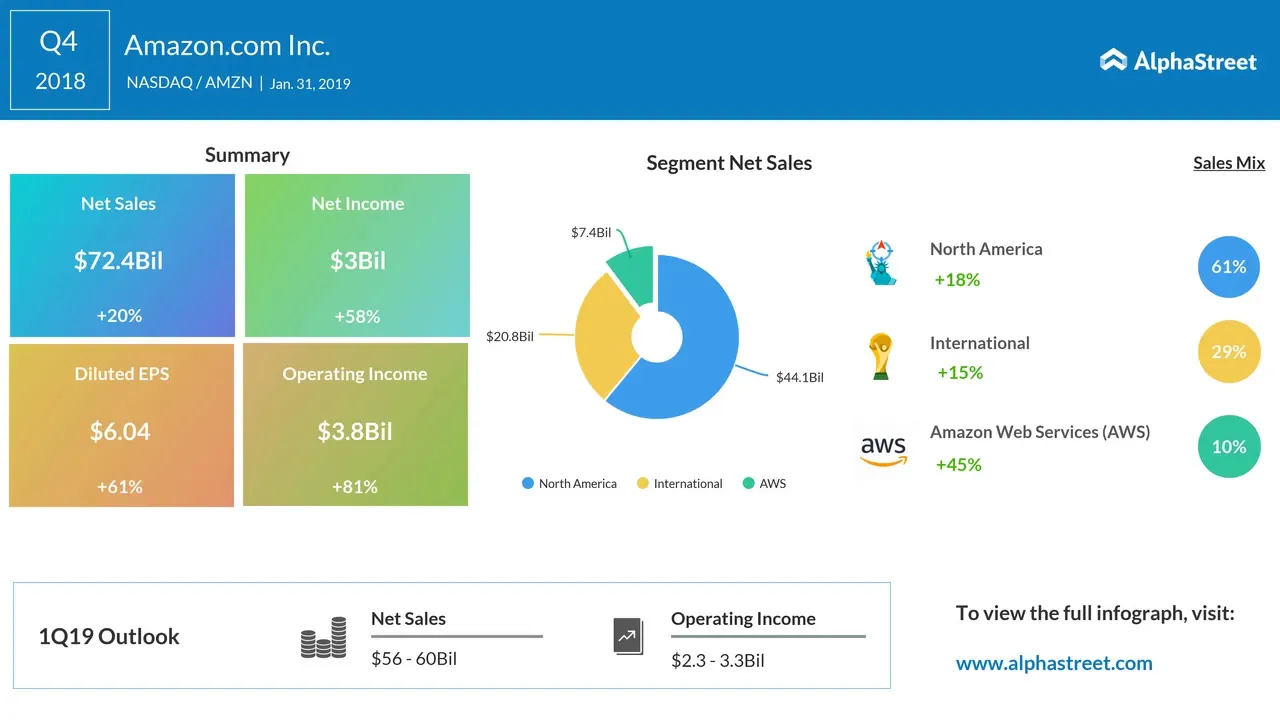The width and height of the screenshot is (1280, 720).
Task: Click the $56 - 60Bil outlook value
Action: [414, 659]
